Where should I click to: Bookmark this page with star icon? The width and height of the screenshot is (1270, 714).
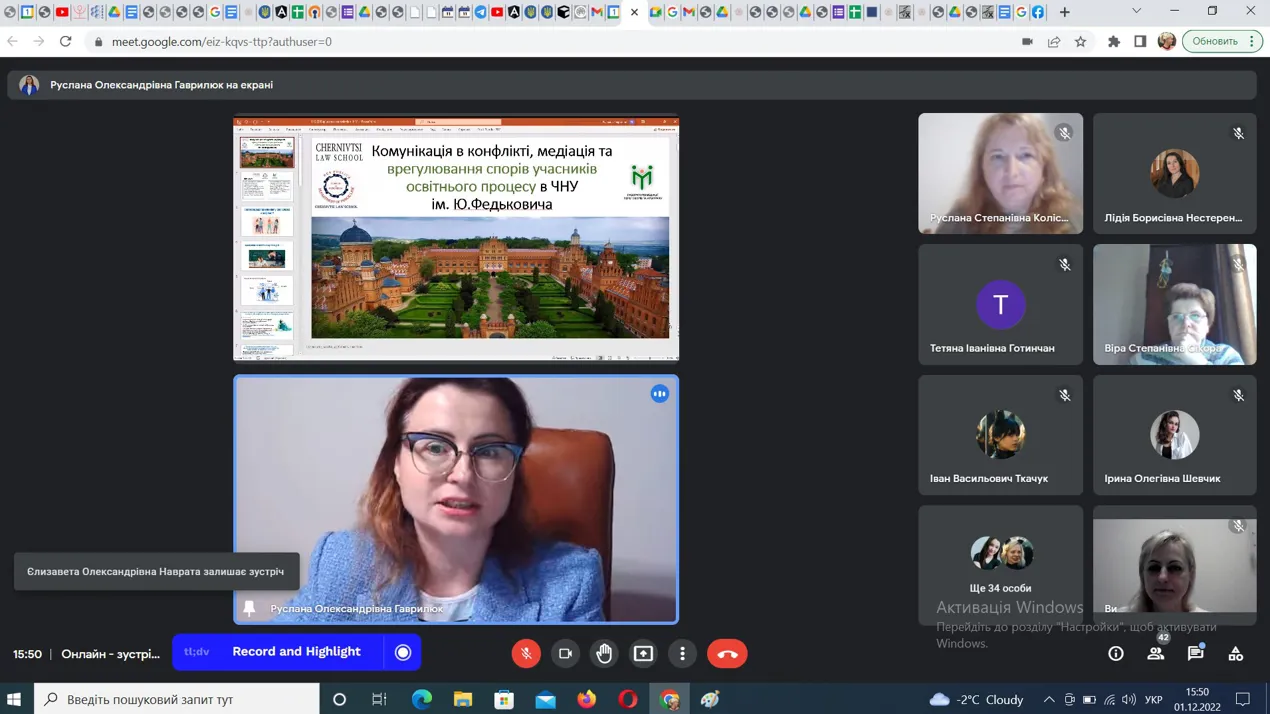tap(1080, 42)
